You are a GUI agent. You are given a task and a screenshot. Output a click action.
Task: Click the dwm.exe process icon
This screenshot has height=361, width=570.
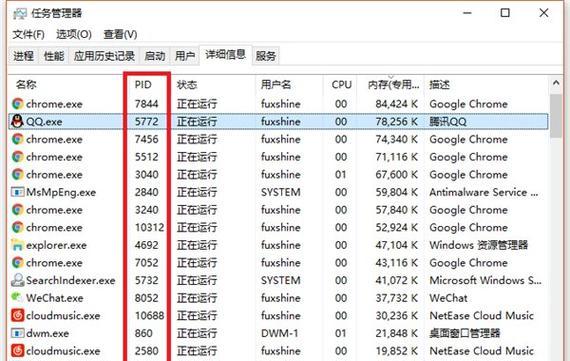pos(17,333)
